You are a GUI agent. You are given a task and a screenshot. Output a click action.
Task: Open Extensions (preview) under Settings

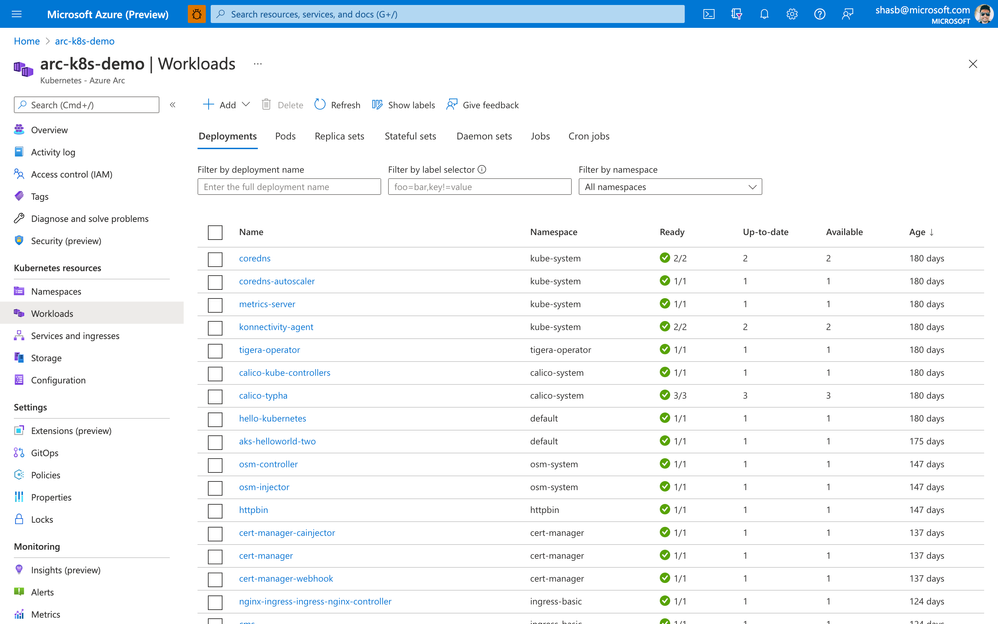pos(71,430)
